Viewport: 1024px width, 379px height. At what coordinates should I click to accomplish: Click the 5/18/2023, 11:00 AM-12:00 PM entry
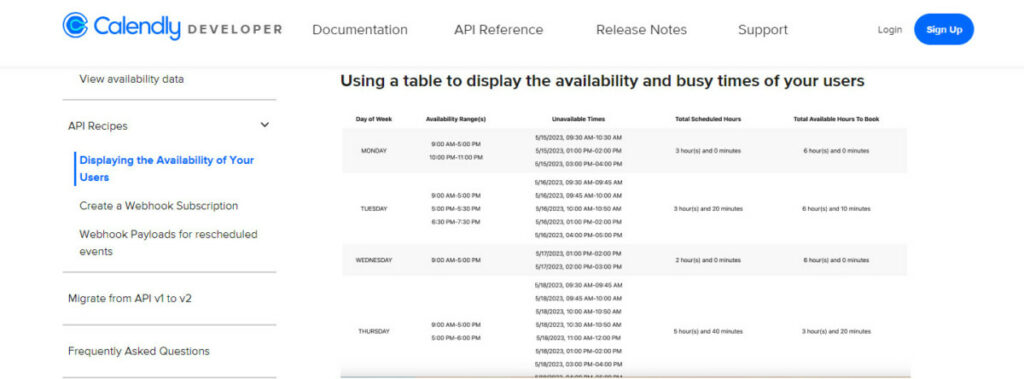[578, 338]
